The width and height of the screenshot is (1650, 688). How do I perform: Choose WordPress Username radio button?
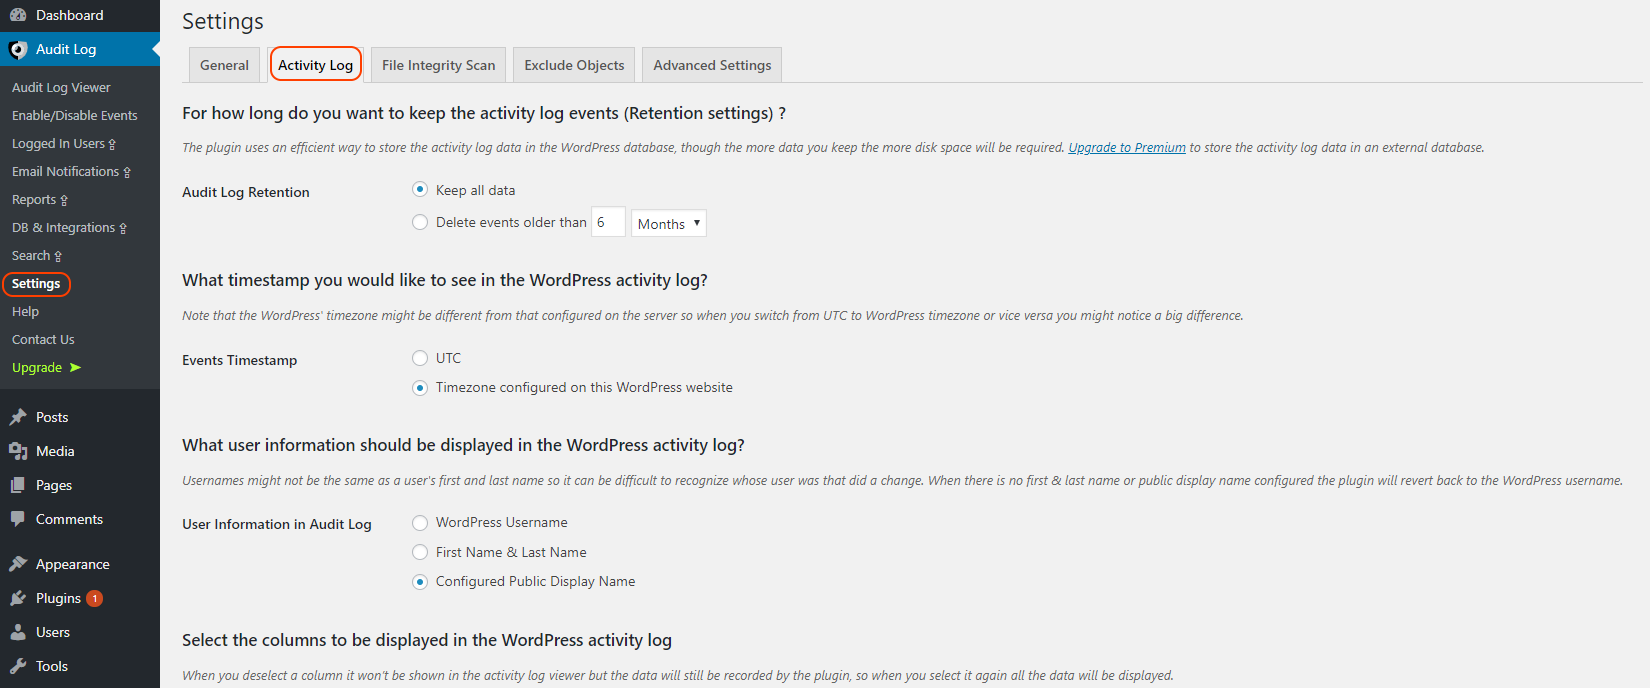click(x=420, y=523)
